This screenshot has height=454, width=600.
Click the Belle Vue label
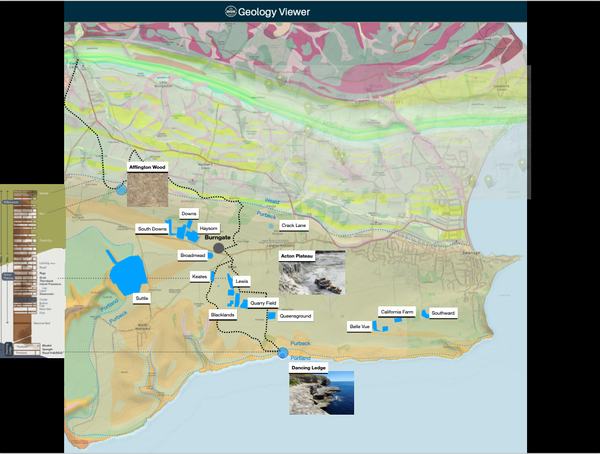click(x=360, y=326)
